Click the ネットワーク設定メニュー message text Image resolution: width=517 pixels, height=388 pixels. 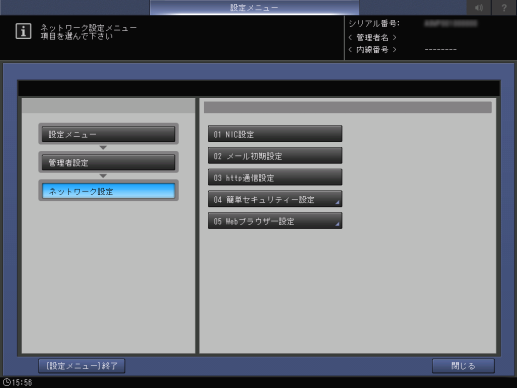pos(88,28)
